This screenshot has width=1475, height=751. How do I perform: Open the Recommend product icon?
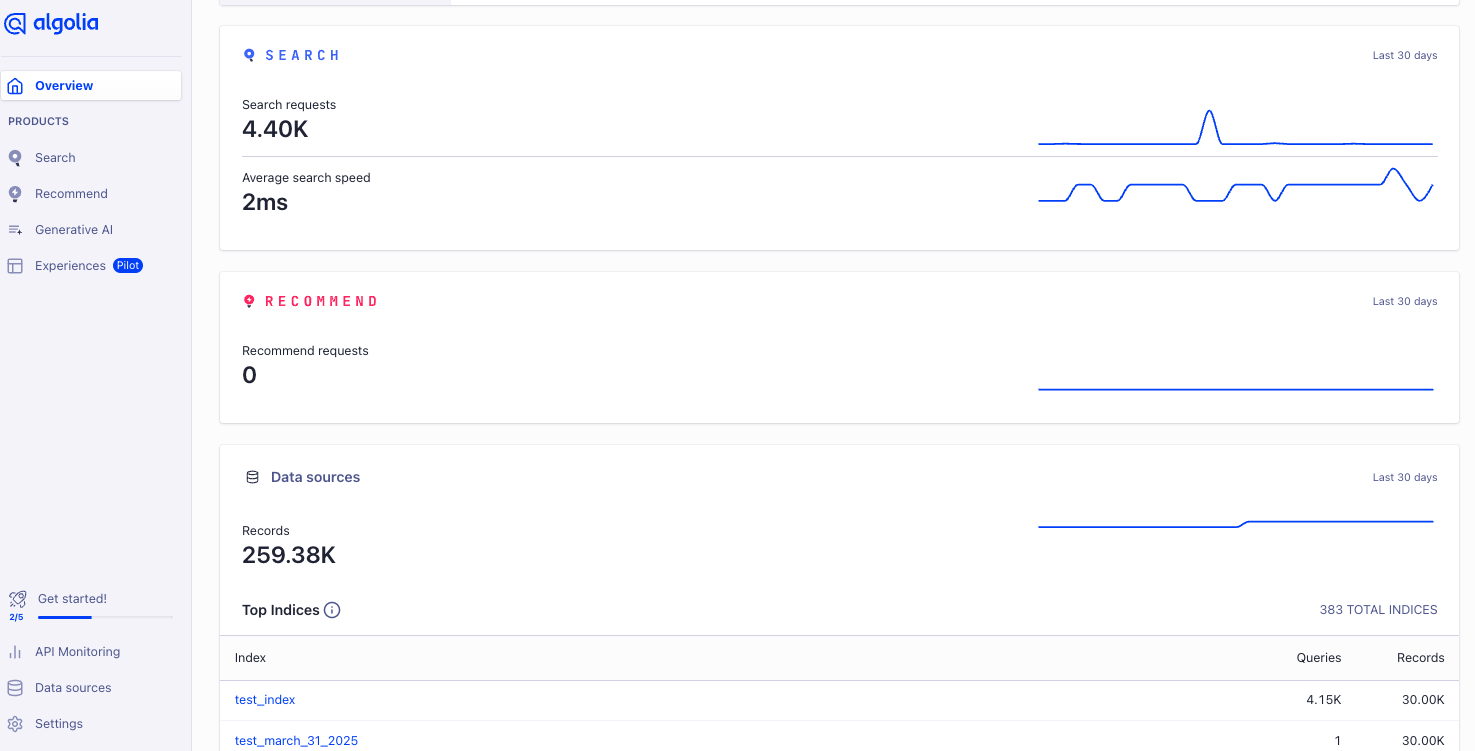tap(15, 194)
